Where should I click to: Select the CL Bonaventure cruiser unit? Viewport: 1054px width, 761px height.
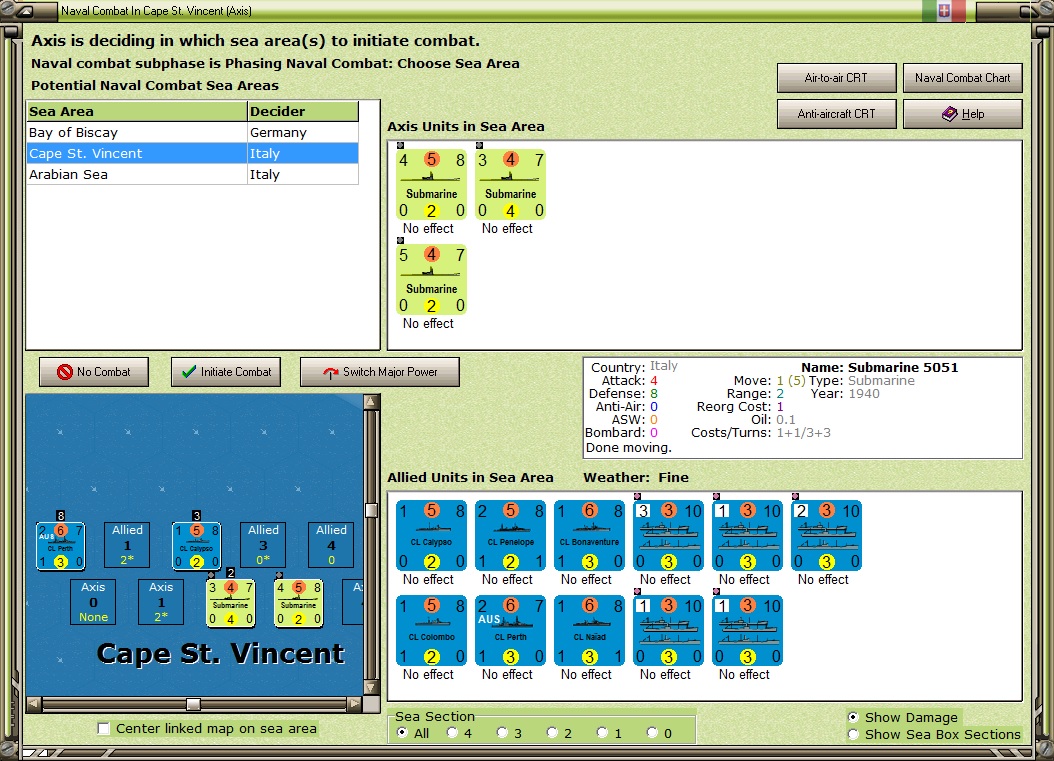[589, 536]
